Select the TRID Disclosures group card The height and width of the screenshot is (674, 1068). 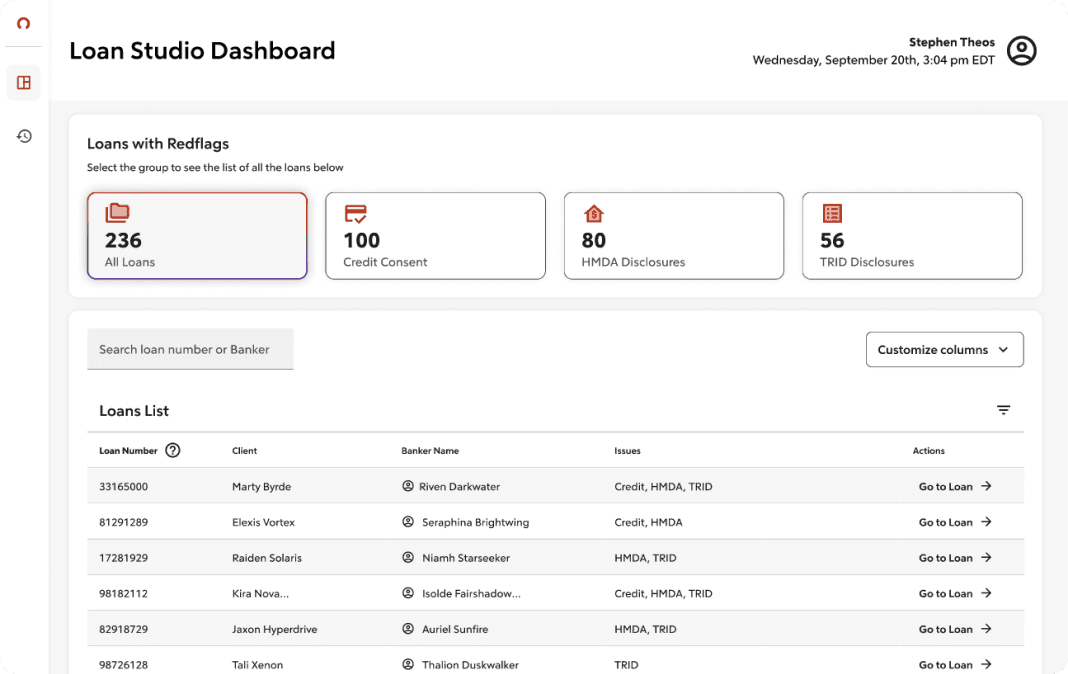pos(912,236)
